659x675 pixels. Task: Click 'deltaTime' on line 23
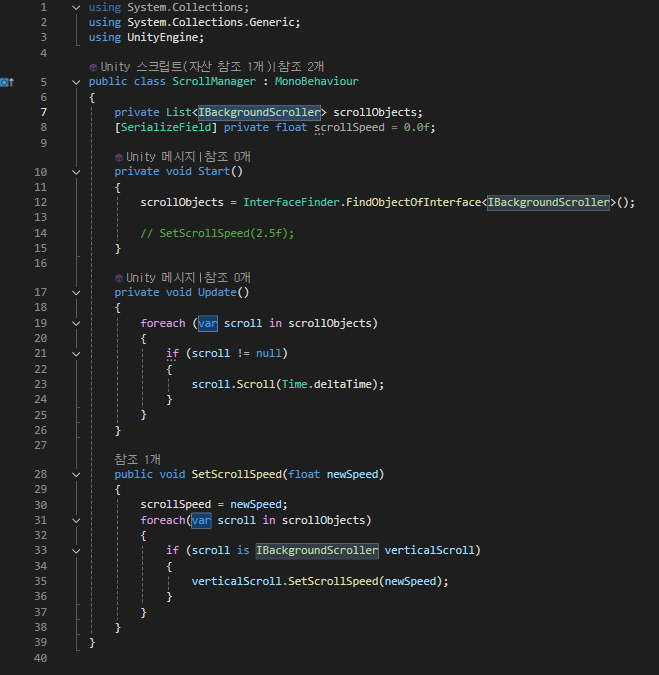point(343,384)
